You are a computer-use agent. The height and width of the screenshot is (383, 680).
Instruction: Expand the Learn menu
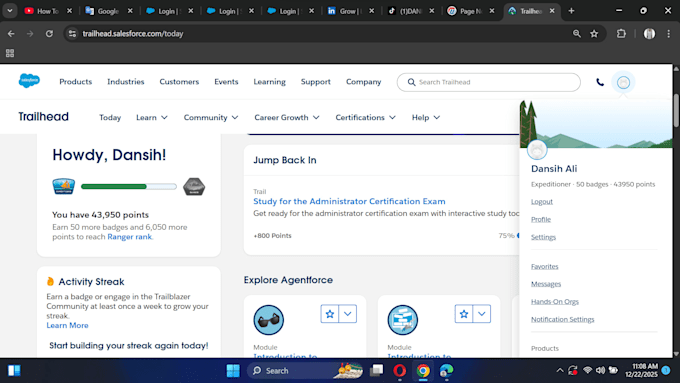(152, 118)
